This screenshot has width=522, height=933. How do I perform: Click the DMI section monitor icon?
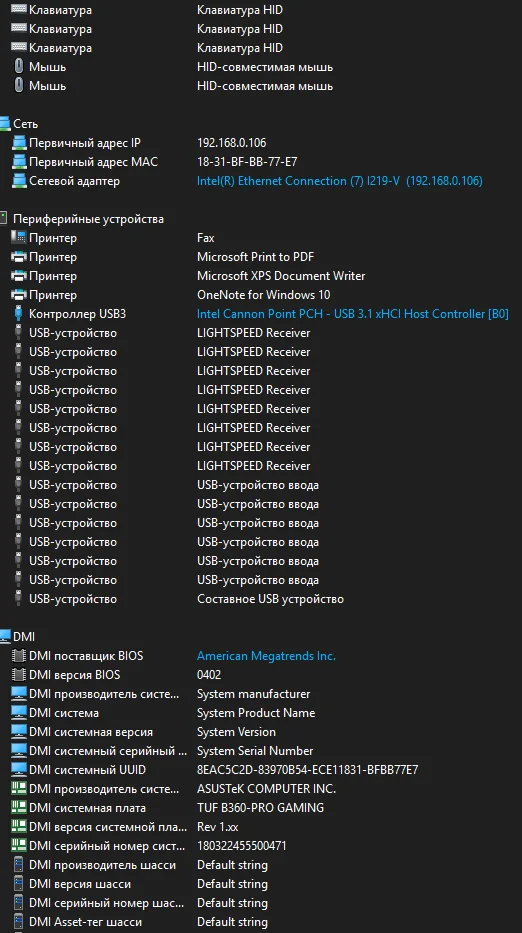[x=5, y=637]
